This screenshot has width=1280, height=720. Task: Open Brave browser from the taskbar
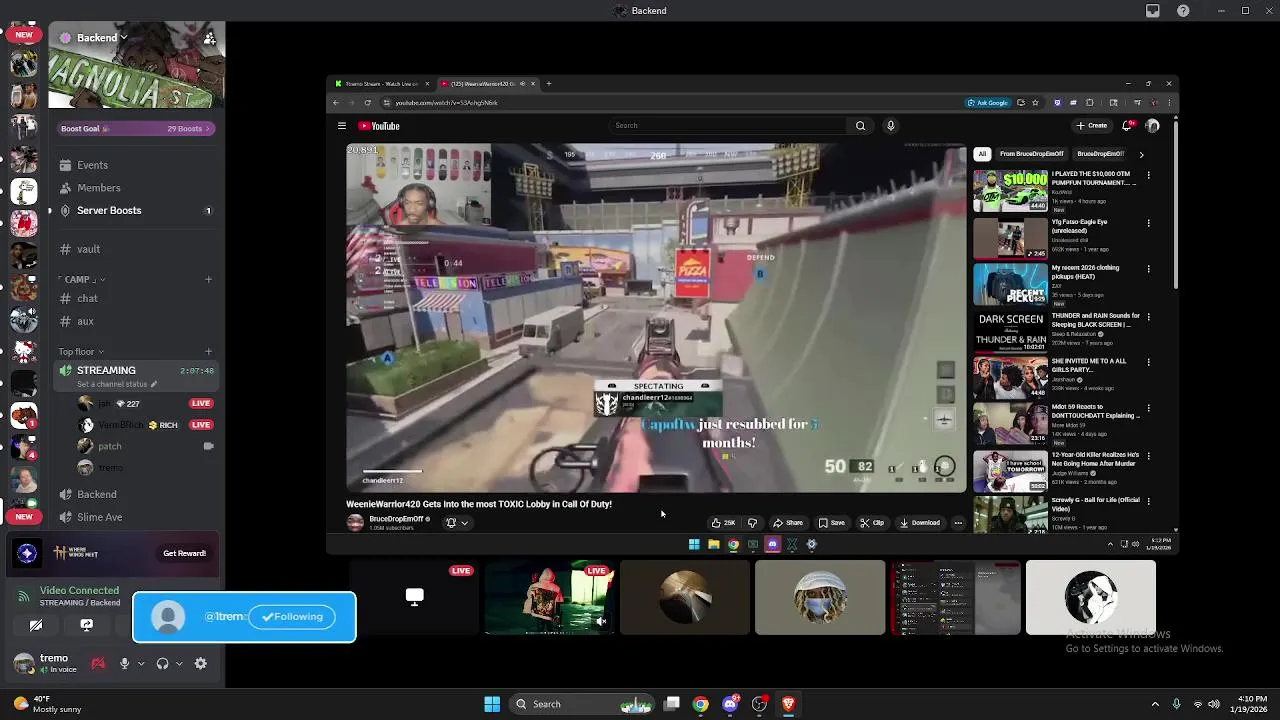[788, 704]
